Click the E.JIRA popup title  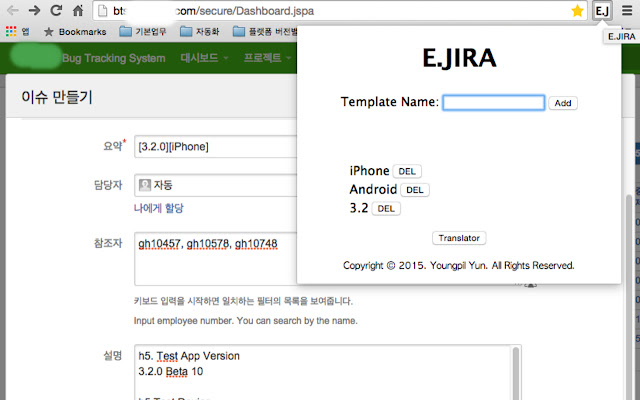coord(459,58)
